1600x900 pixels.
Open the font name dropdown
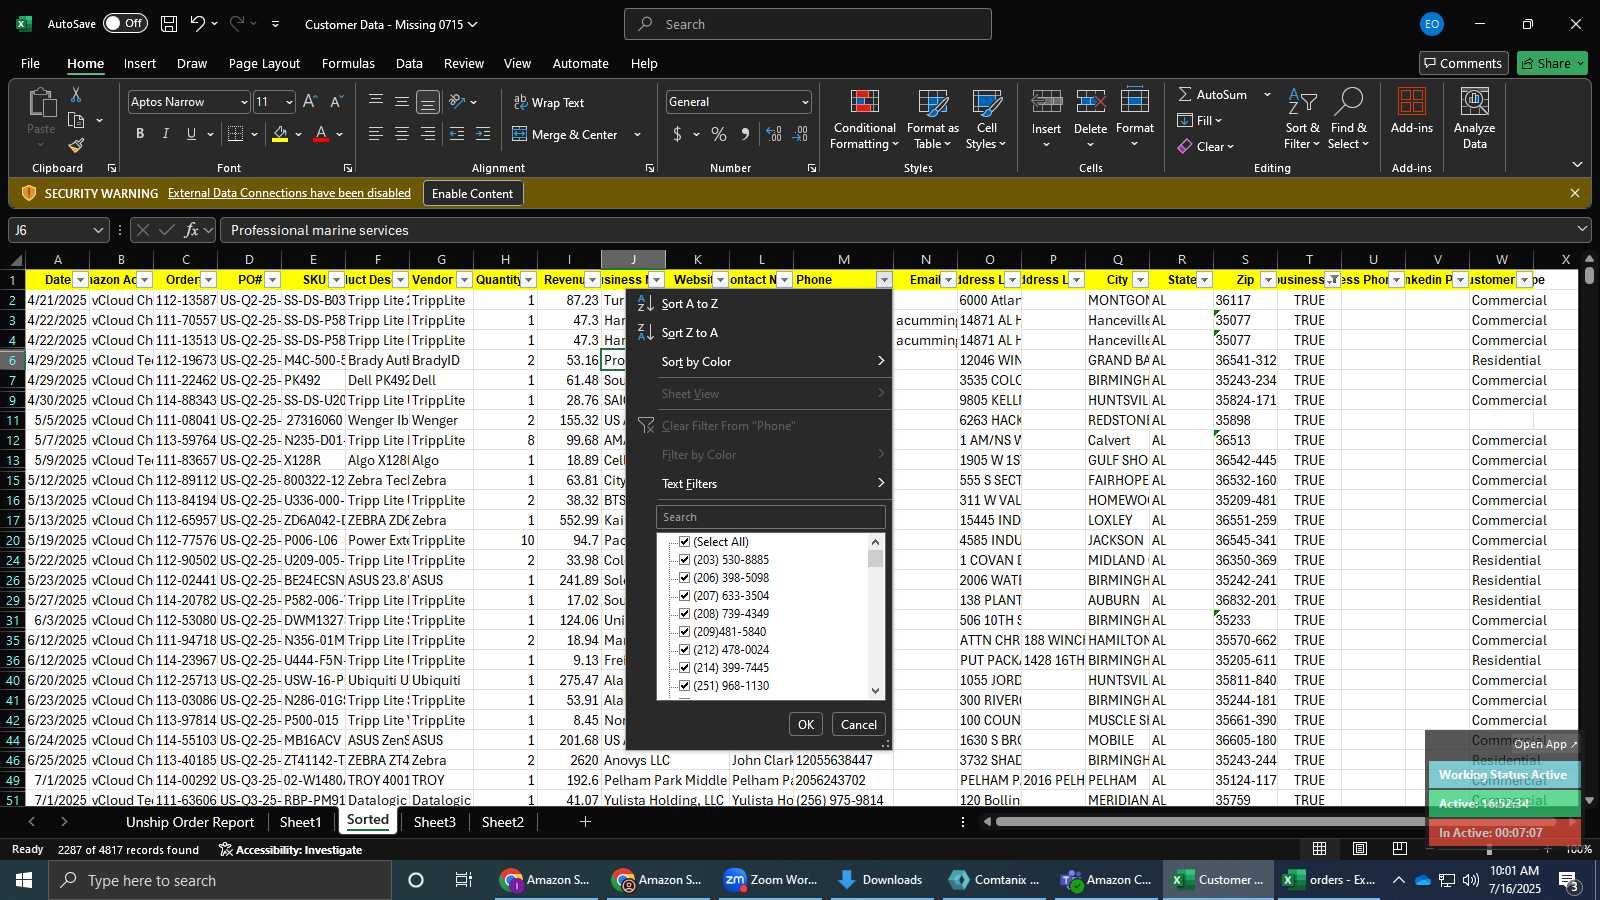pyautogui.click(x=243, y=102)
